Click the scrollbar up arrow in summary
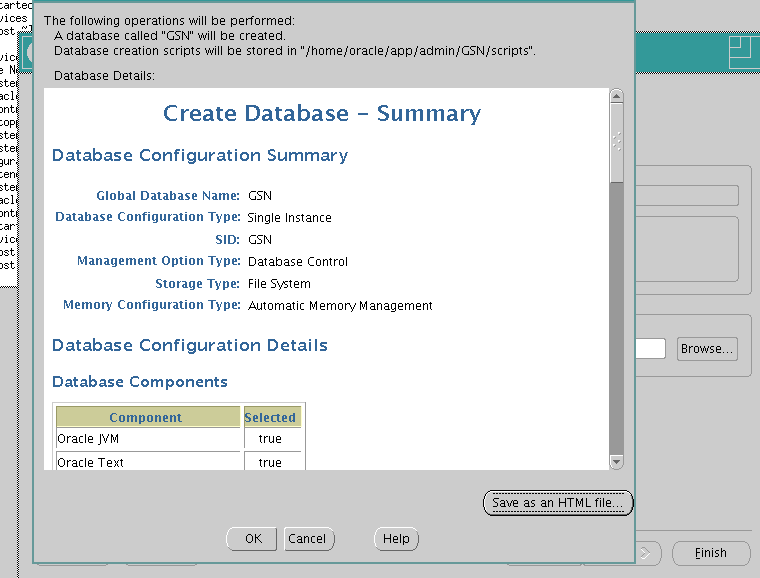 pyautogui.click(x=617, y=96)
